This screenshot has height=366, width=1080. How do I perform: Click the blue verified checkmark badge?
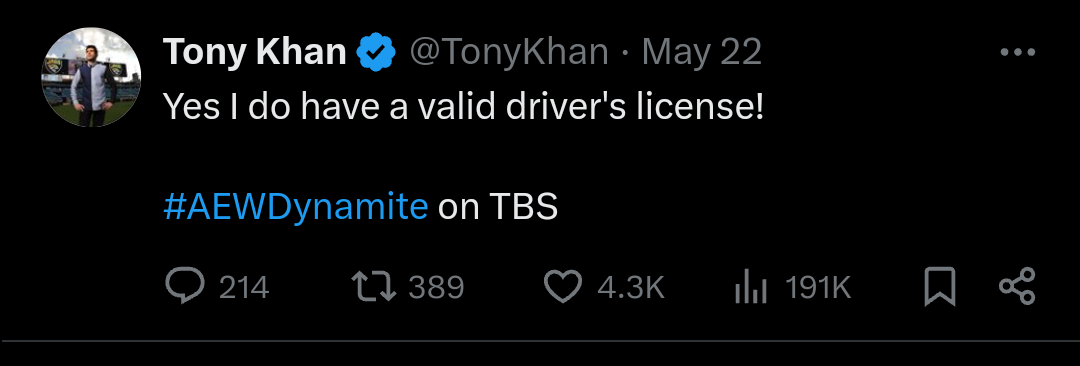point(375,53)
